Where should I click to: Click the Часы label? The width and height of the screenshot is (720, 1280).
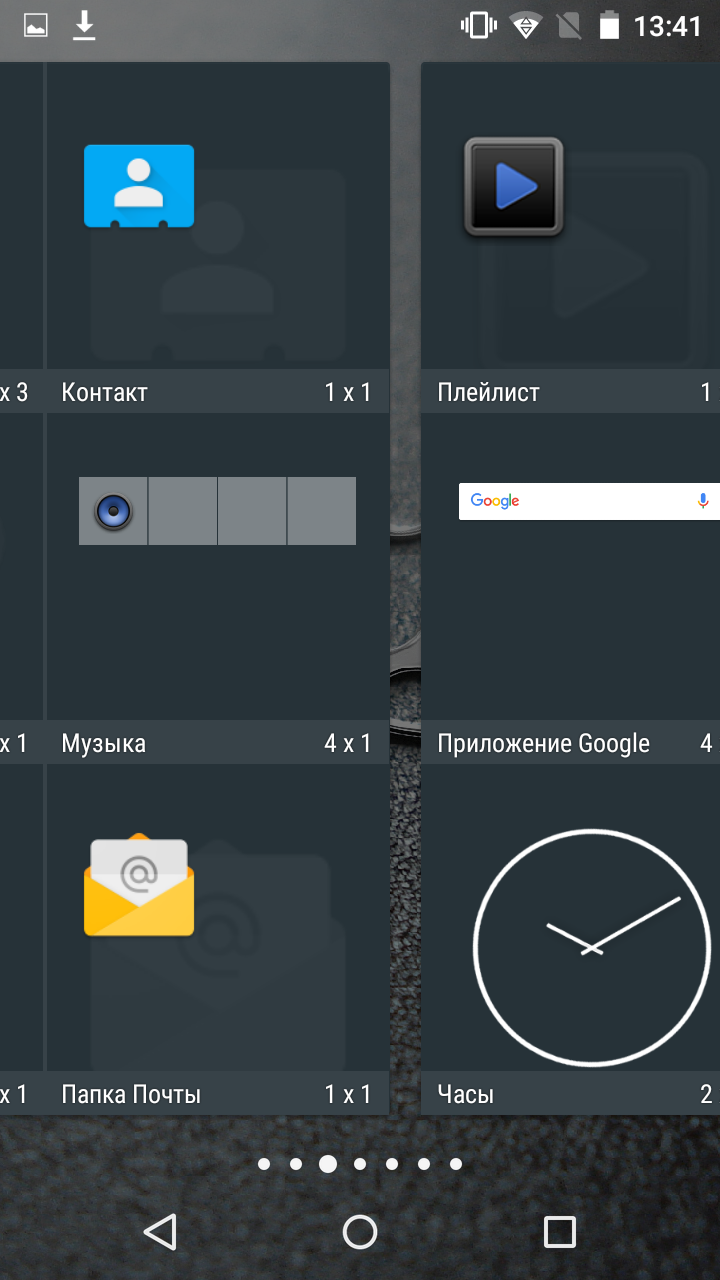(x=466, y=1095)
